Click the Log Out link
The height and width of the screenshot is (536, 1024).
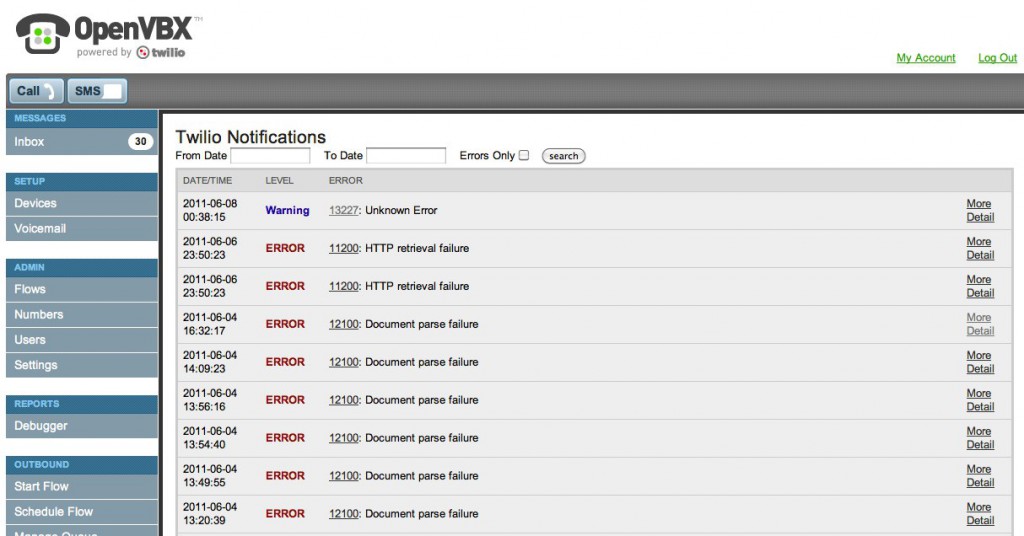(x=997, y=57)
